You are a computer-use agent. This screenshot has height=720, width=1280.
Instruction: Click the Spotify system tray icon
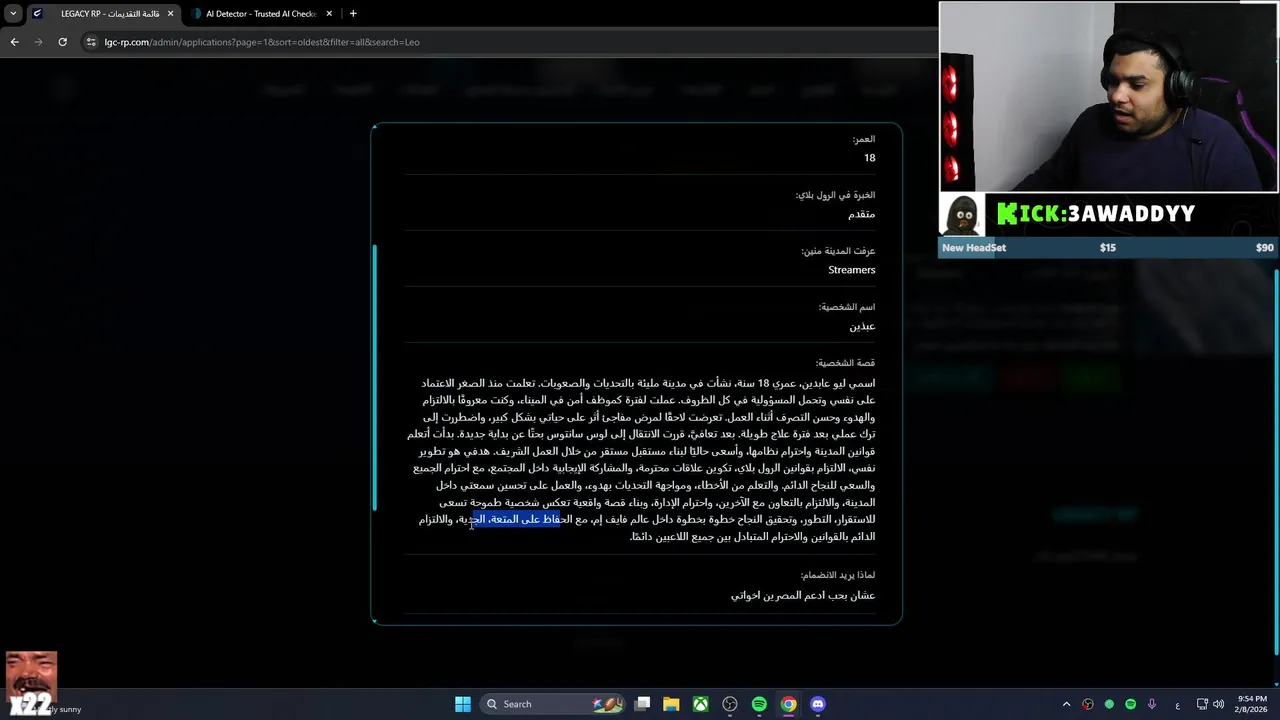(1131, 704)
